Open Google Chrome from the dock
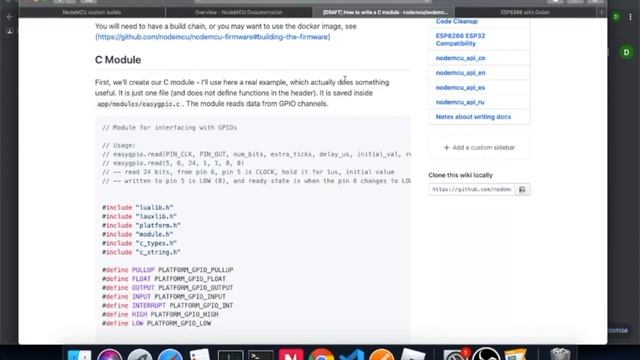640x360 pixels. point(321,355)
